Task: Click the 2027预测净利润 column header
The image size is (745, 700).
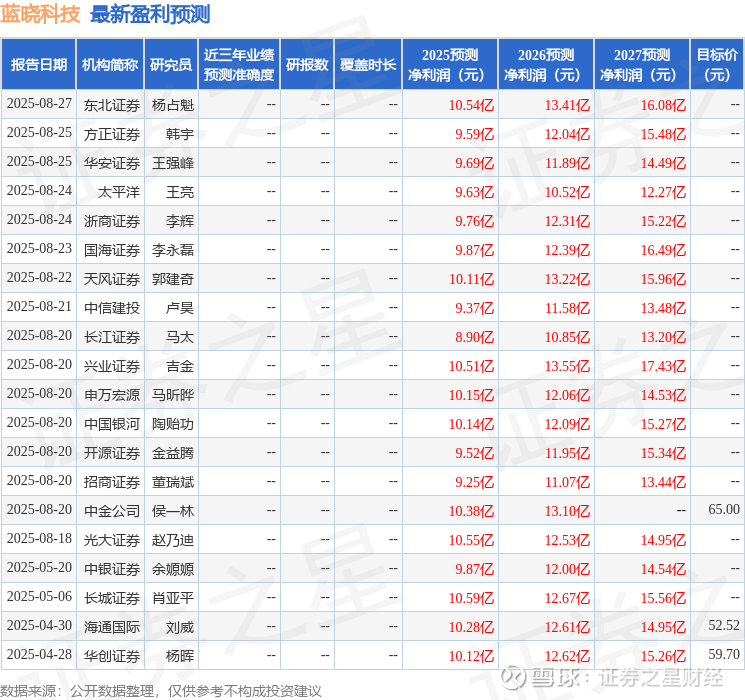Action: click(x=642, y=65)
